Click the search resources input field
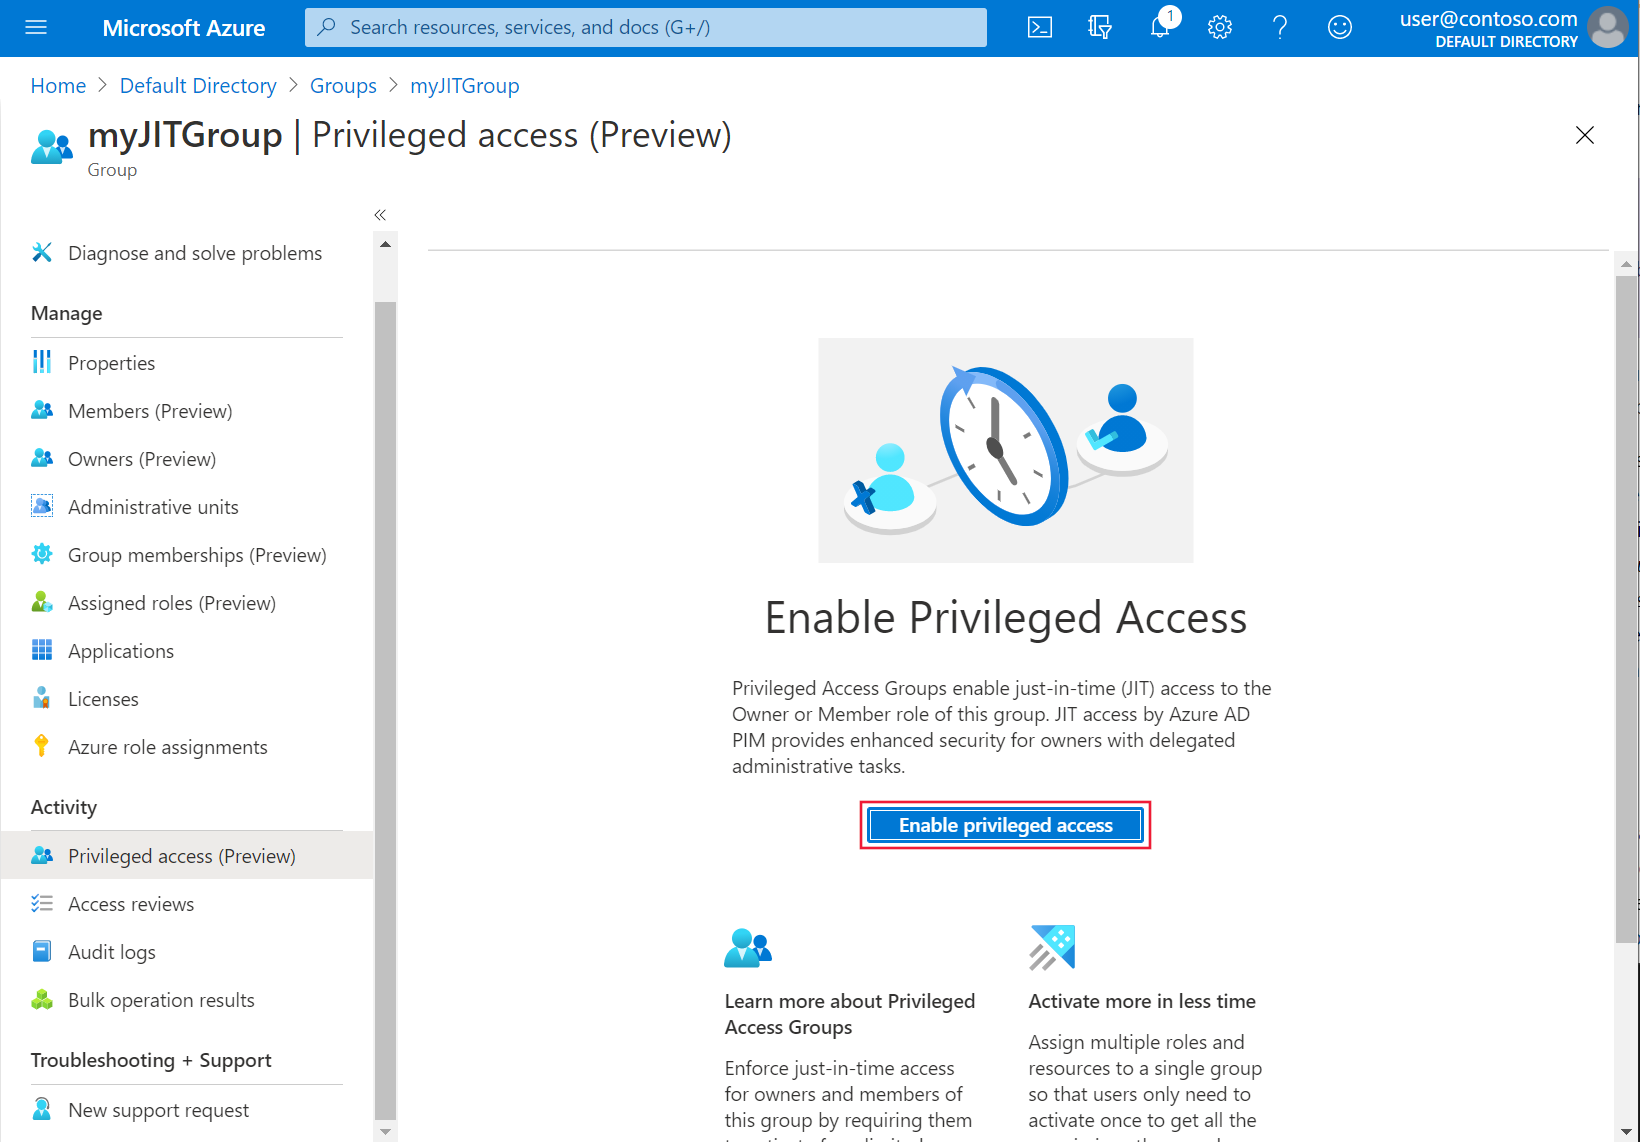The height and width of the screenshot is (1142, 1640). coord(645,27)
